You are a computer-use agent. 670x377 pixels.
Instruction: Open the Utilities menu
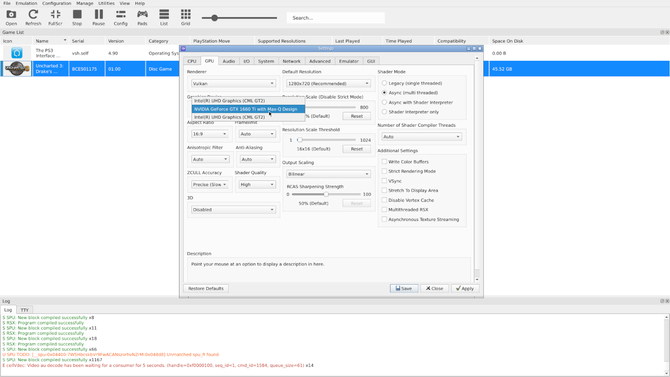(106, 3)
